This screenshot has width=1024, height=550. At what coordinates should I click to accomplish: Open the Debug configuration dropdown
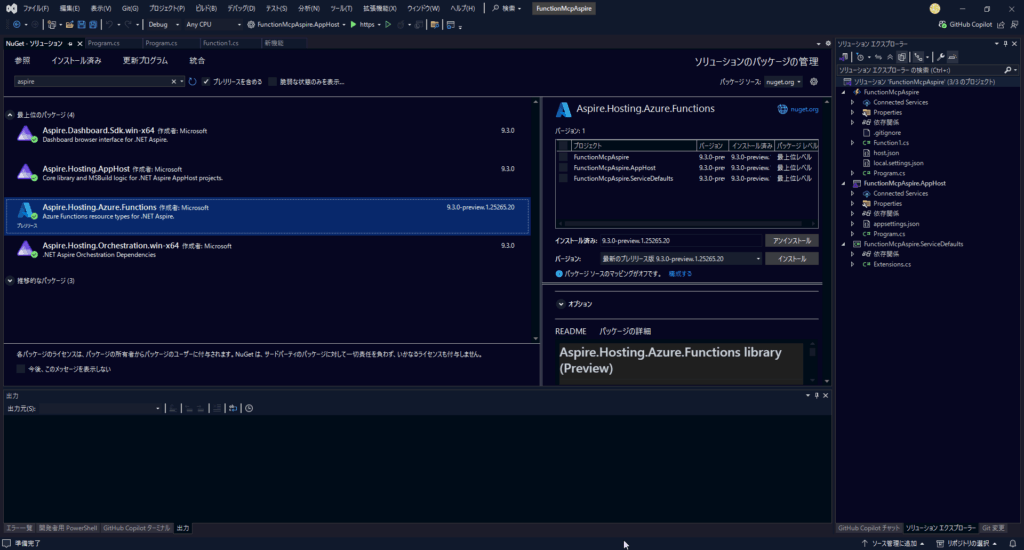(163, 25)
